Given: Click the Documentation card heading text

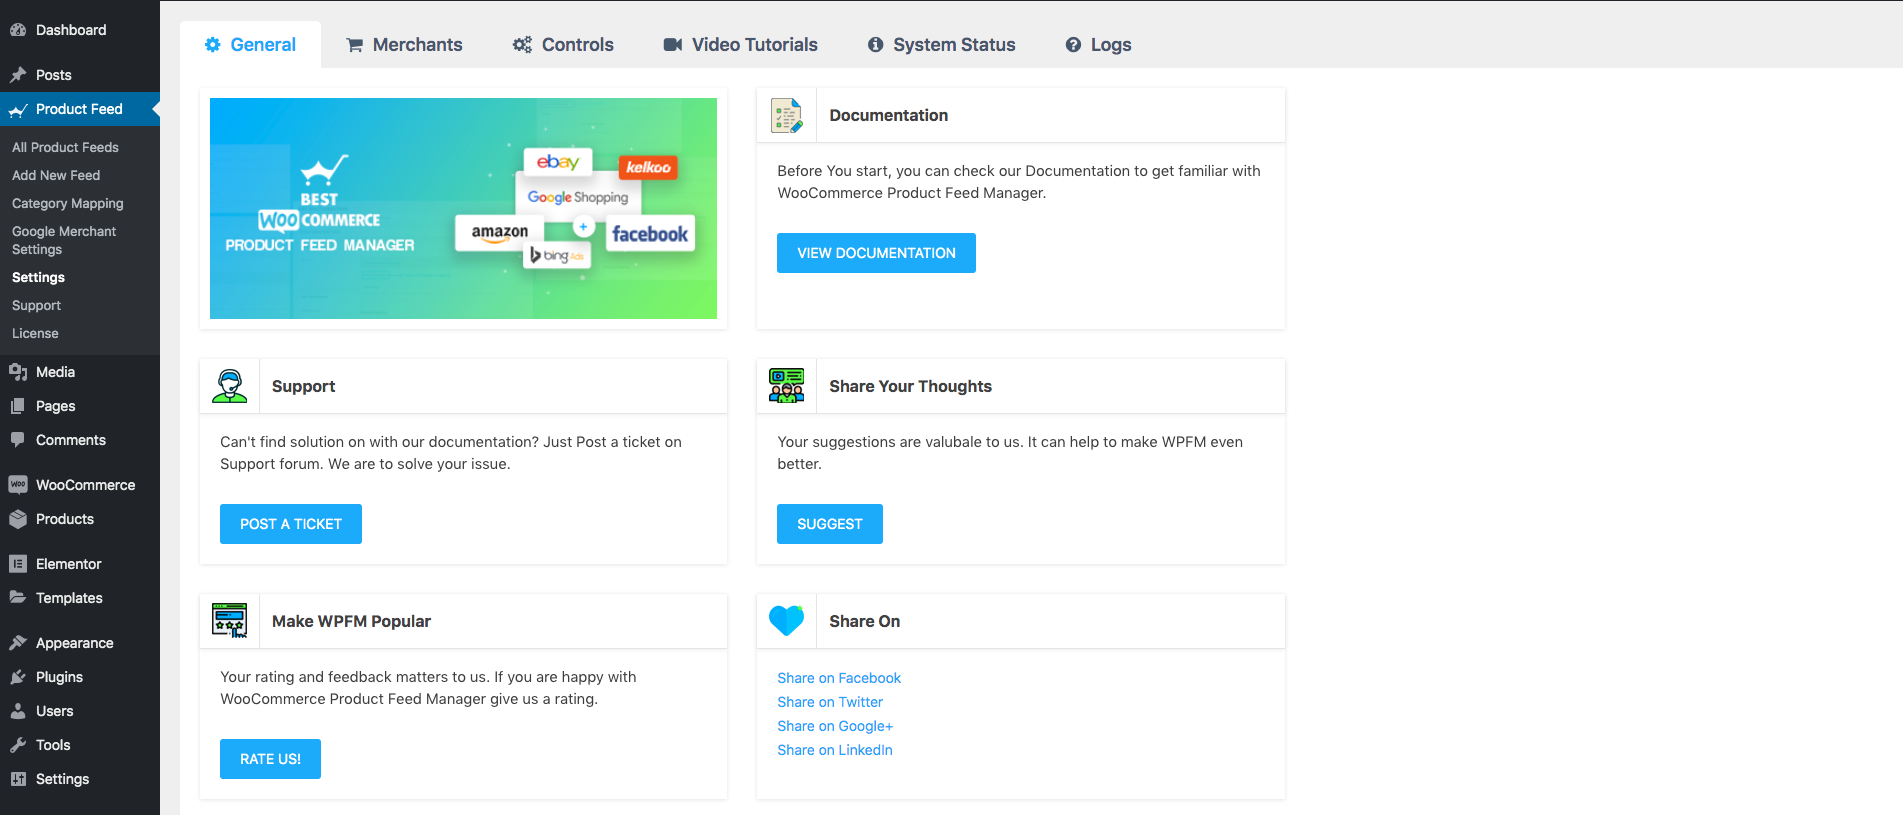Looking at the screenshot, I should pos(888,116).
